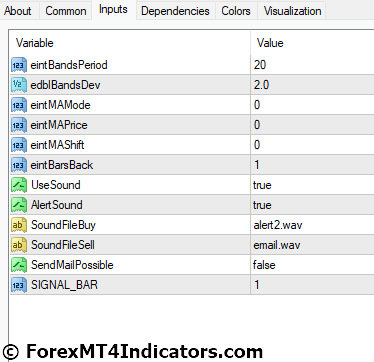
Task: Edit the edblBandsDev value 2.0
Action: (312, 85)
